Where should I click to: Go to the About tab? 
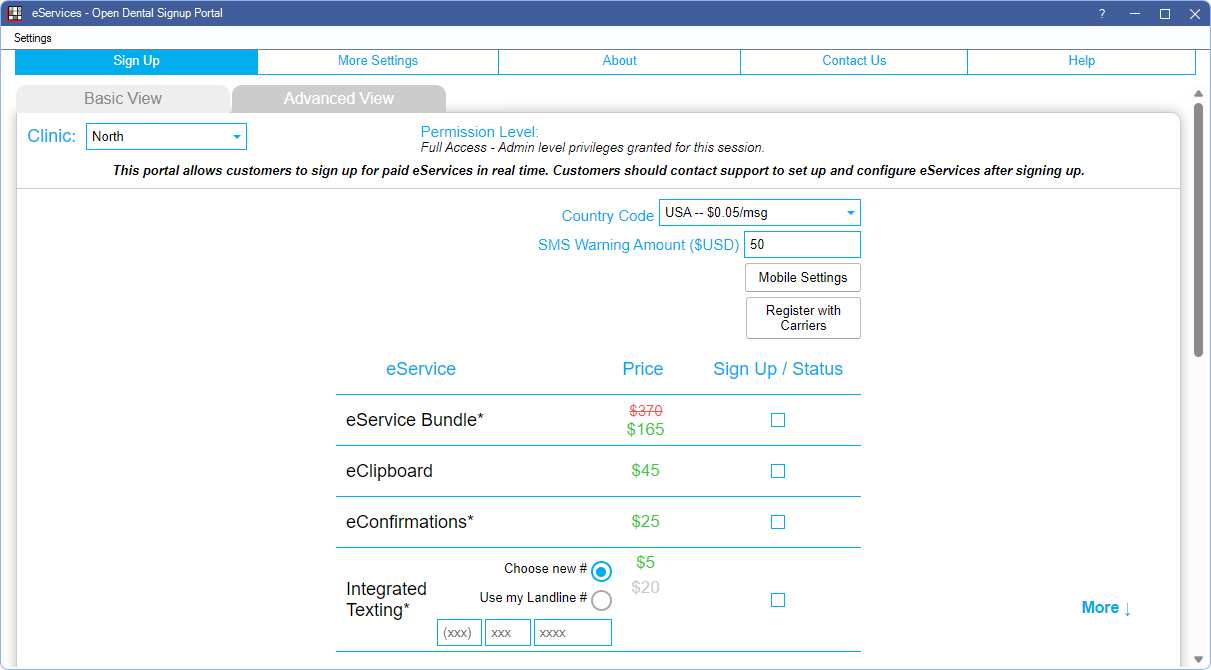tap(620, 61)
